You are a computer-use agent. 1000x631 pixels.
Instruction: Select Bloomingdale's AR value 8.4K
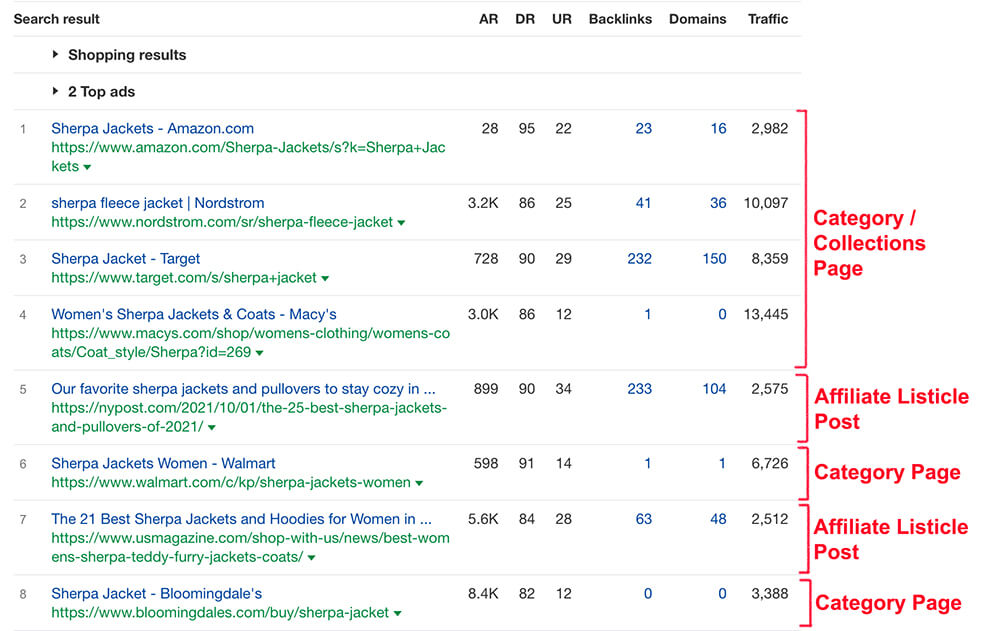point(483,593)
